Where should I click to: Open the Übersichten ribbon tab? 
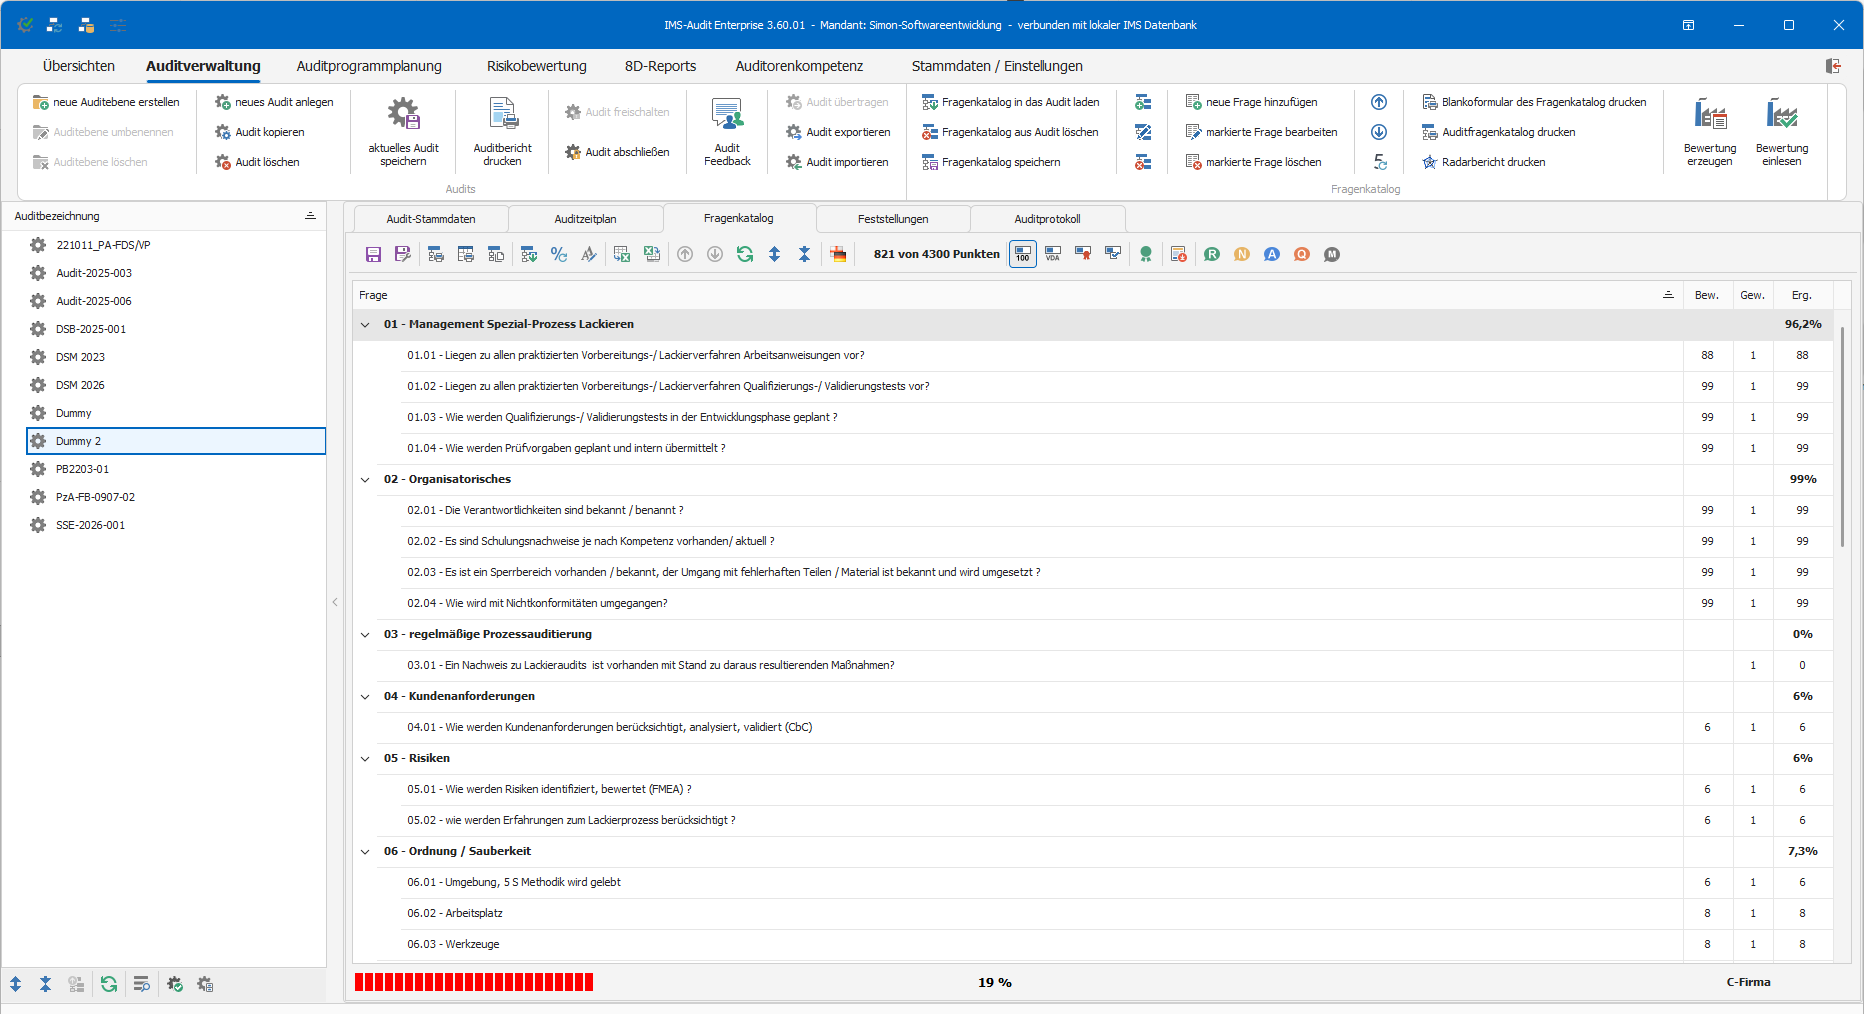pos(79,66)
